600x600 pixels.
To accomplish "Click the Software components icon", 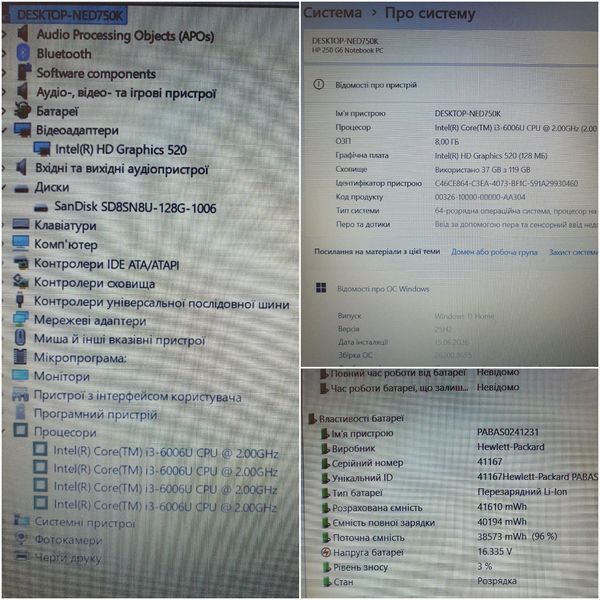I will coord(24,72).
